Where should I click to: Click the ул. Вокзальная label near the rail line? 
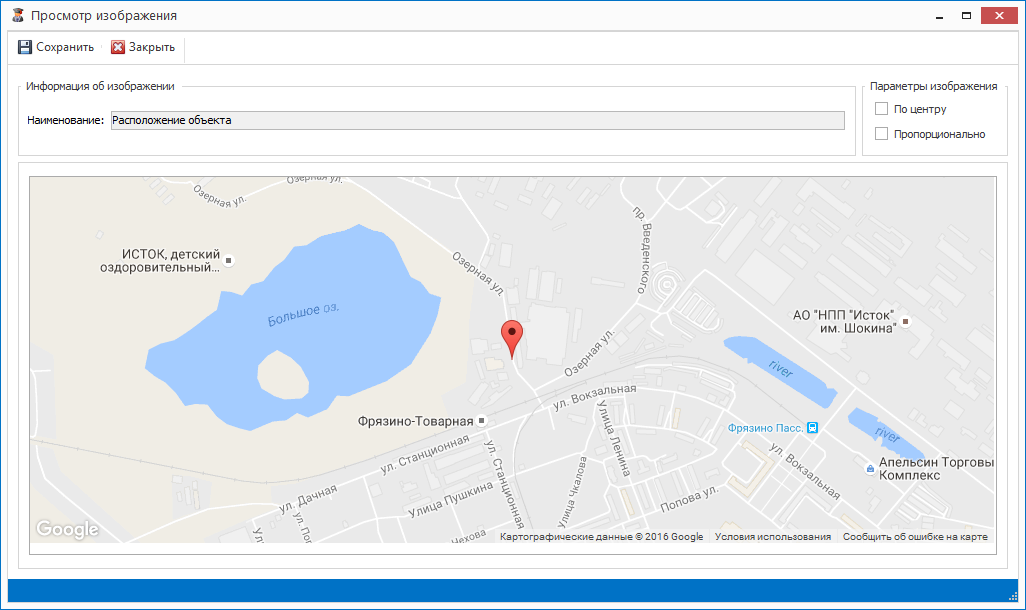click(x=594, y=397)
